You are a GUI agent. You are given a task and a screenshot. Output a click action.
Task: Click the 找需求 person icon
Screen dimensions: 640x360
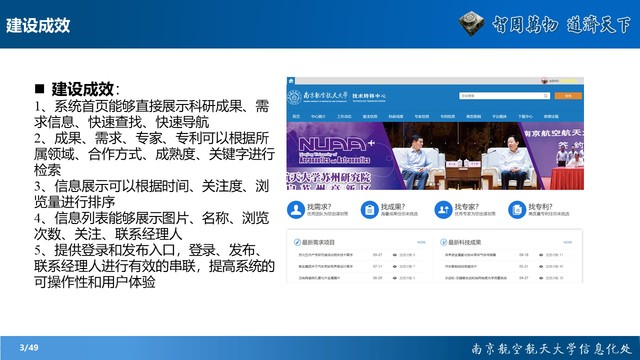click(296, 210)
